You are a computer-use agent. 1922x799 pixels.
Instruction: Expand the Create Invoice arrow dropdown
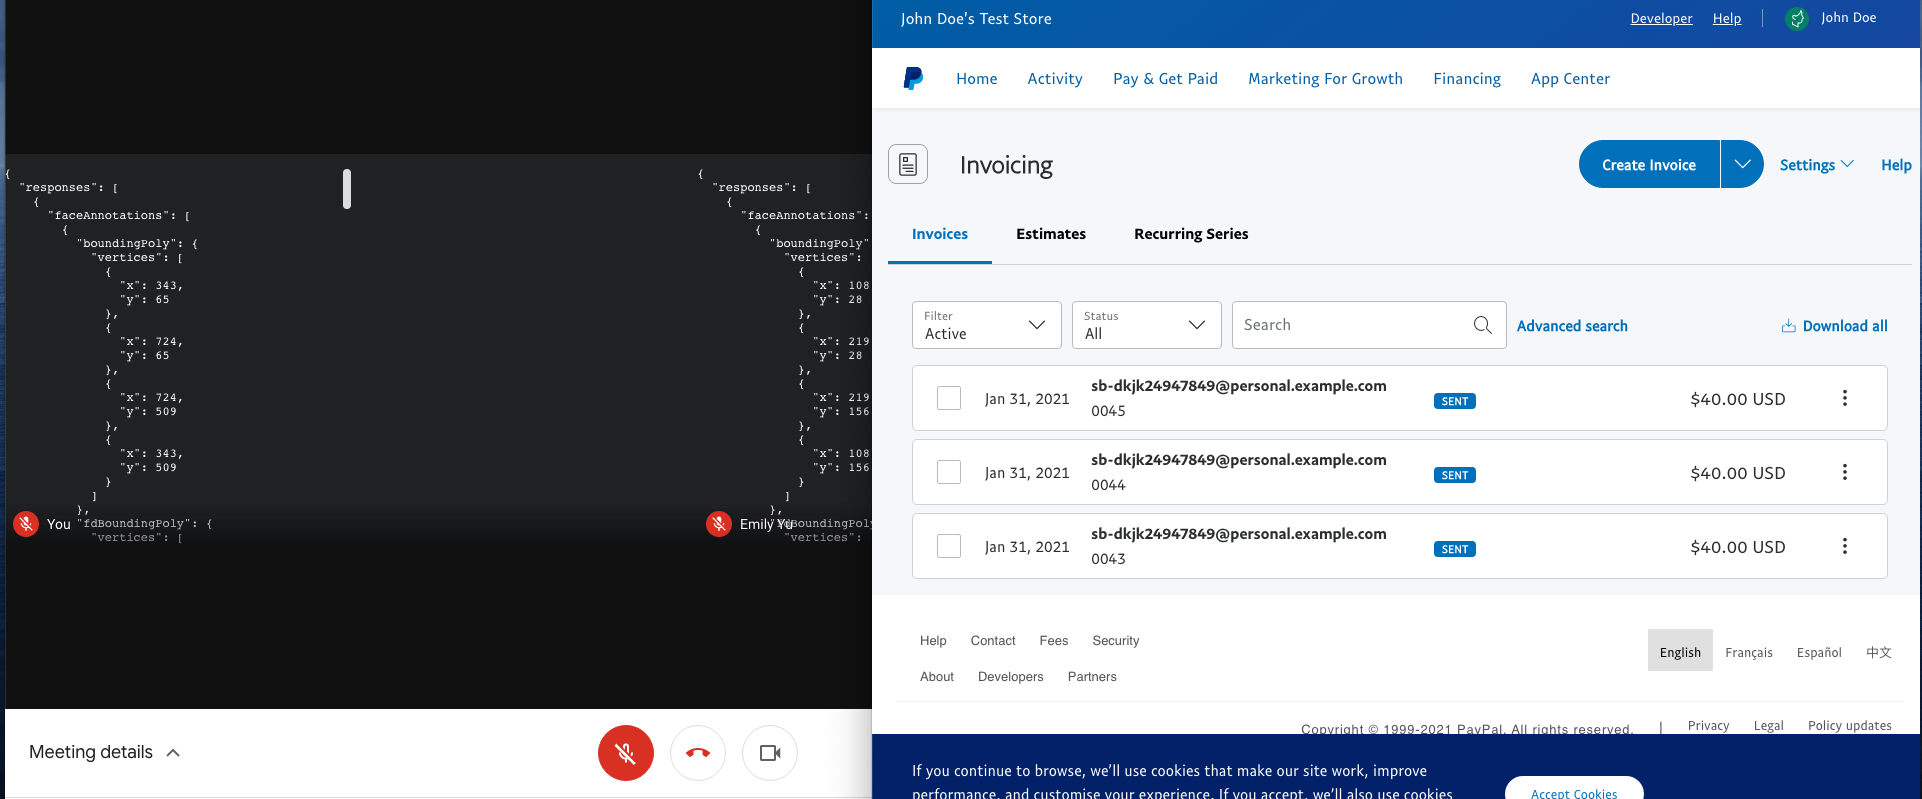pos(1742,164)
